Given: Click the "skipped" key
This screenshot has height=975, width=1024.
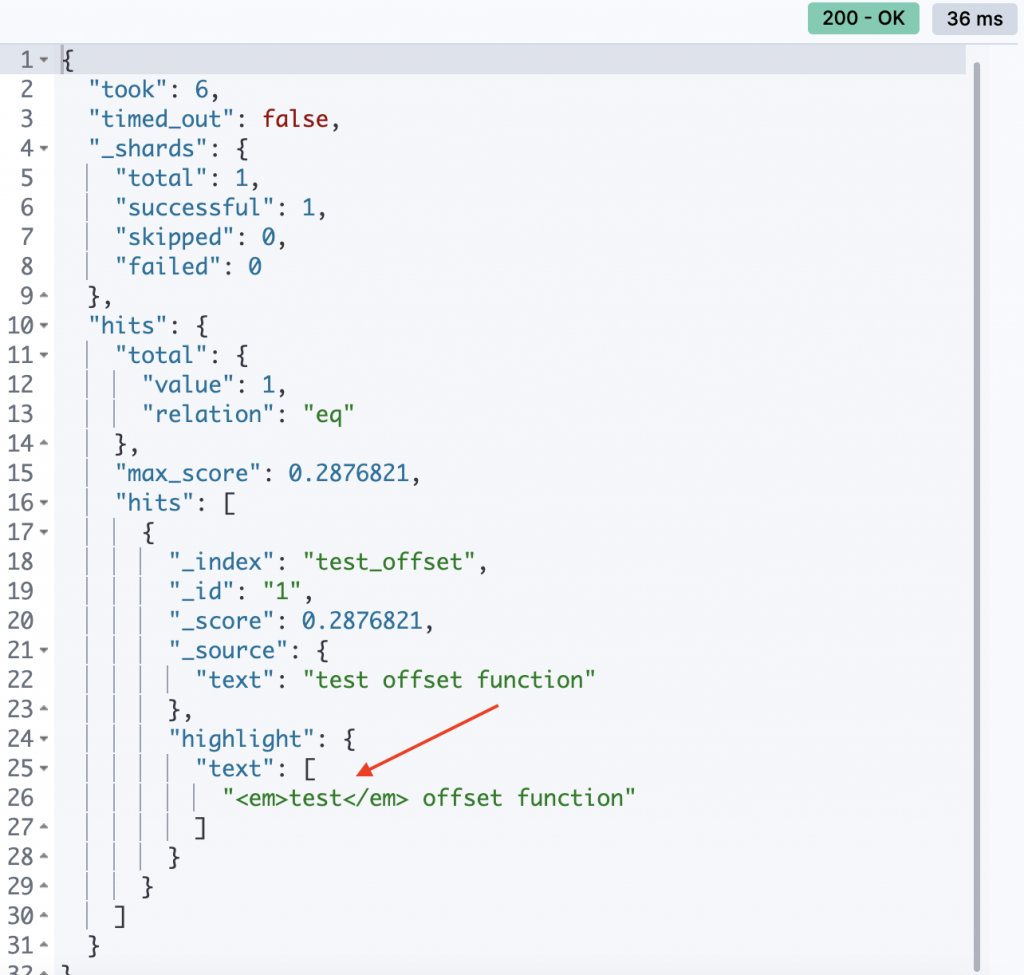Looking at the screenshot, I should tap(175, 237).
